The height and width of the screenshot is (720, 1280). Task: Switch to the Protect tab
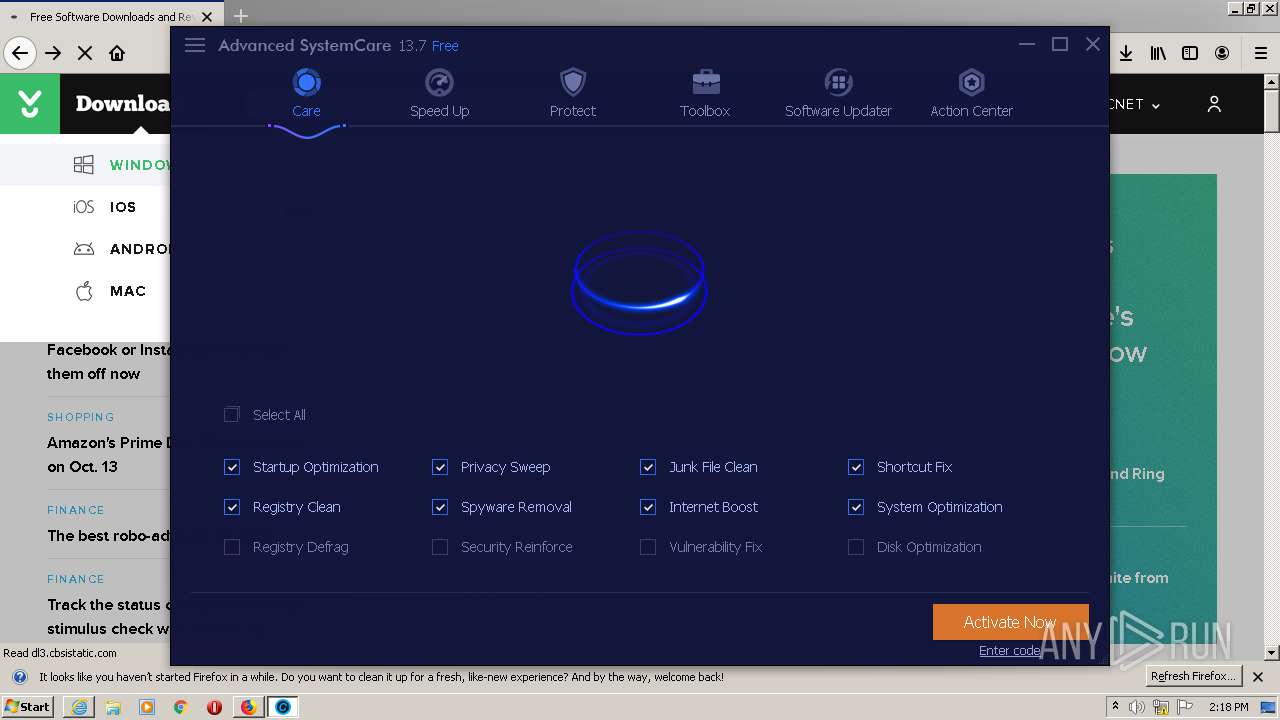(x=572, y=94)
